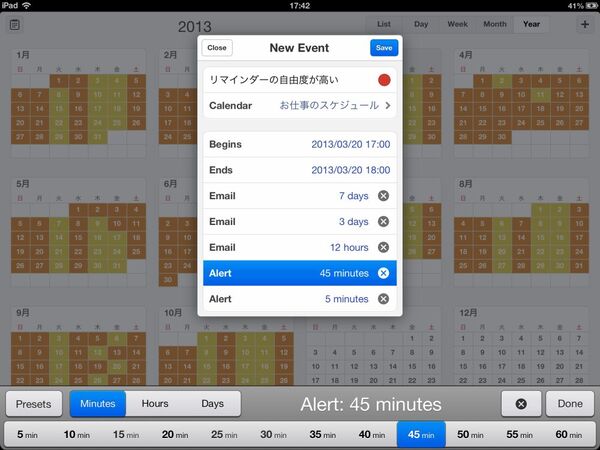Viewport: 600px width, 450px height.
Task: Switch to Month view
Action: 495,24
